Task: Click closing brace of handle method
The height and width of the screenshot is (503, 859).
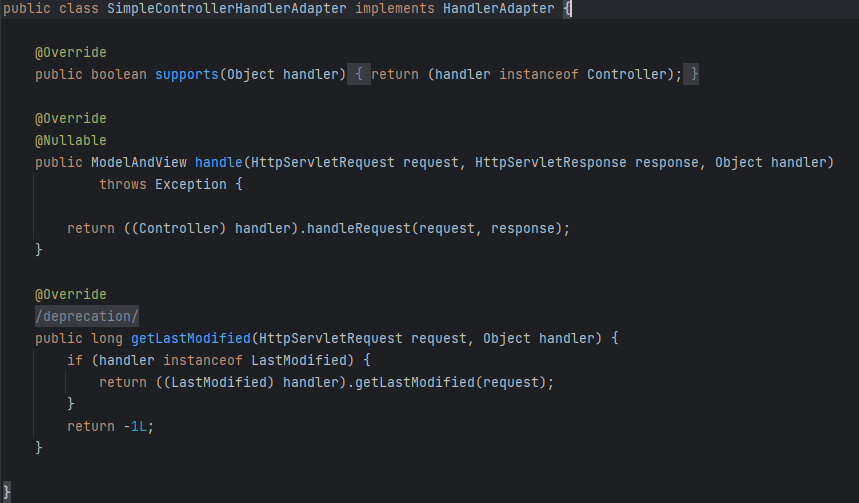Action: (x=39, y=250)
